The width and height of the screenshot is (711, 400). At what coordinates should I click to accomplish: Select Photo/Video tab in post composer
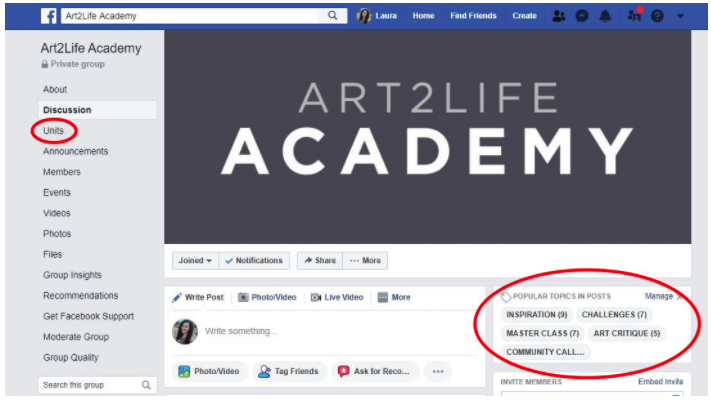click(x=267, y=298)
